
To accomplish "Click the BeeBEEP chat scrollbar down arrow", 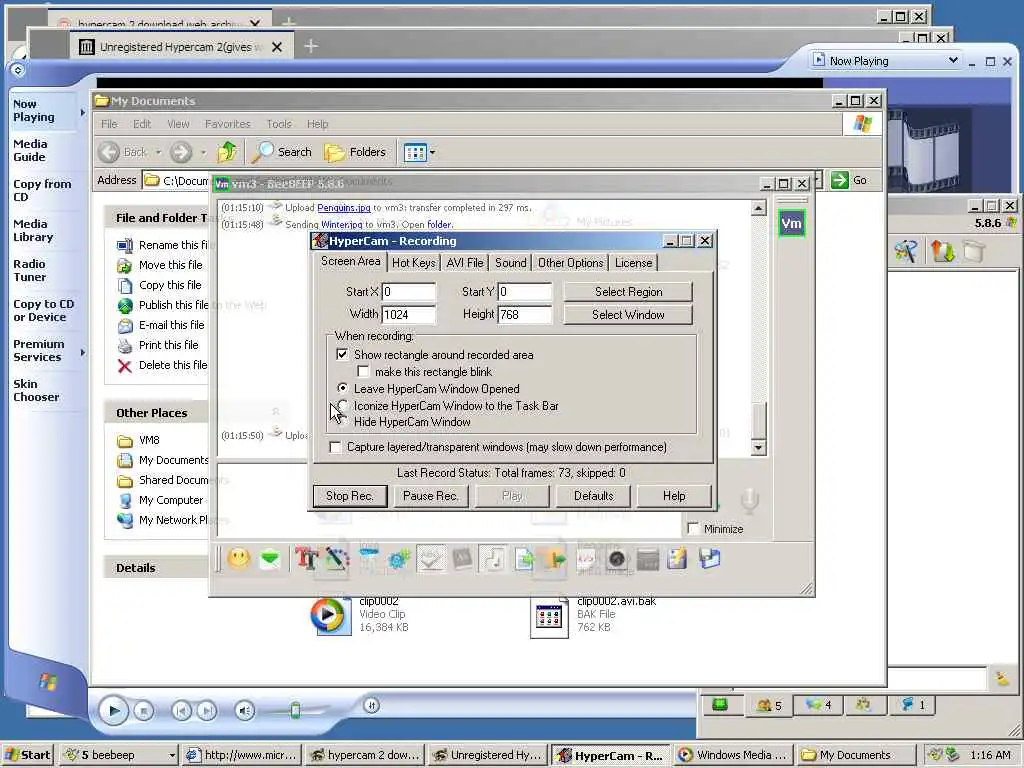I will [x=758, y=448].
